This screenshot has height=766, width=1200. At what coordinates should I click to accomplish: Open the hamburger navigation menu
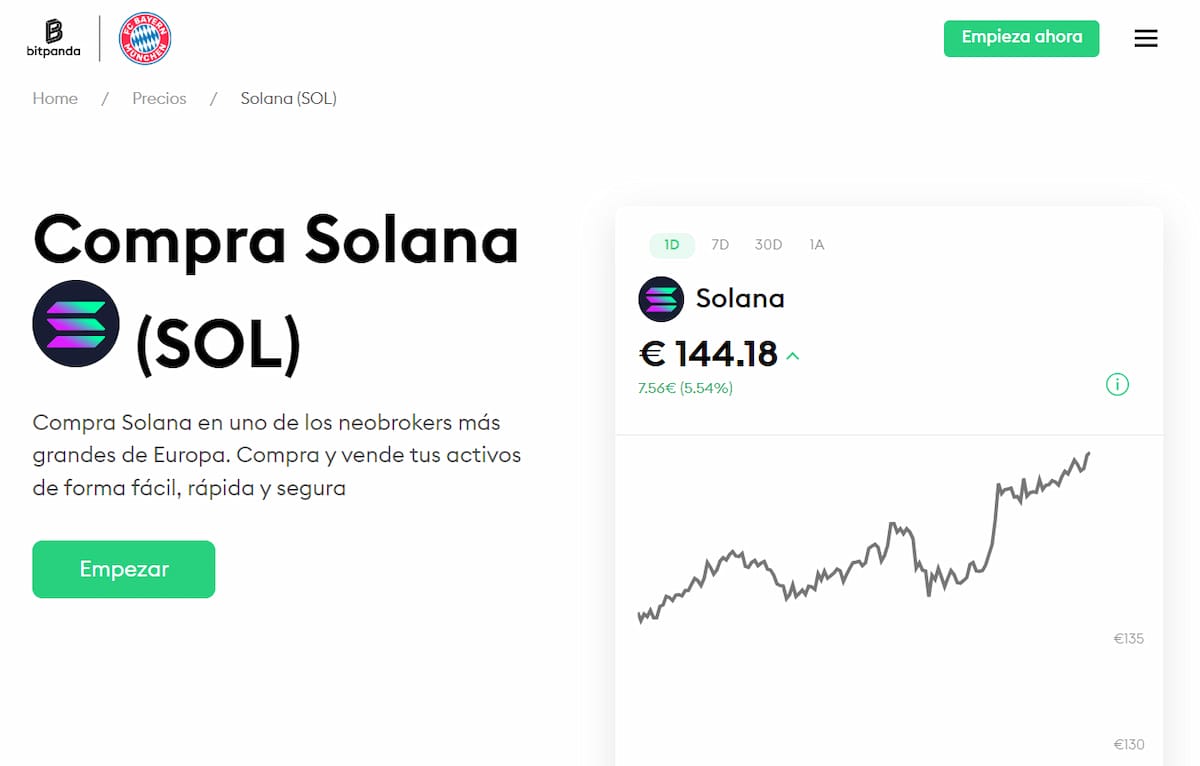(x=1145, y=38)
